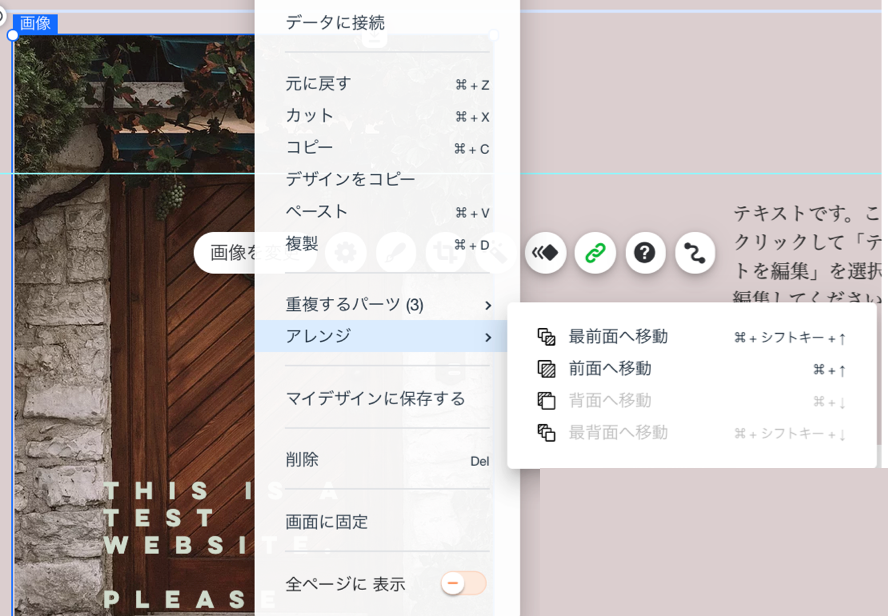The image size is (888, 616).
Task: Open help via the question mark icon
Action: point(645,253)
